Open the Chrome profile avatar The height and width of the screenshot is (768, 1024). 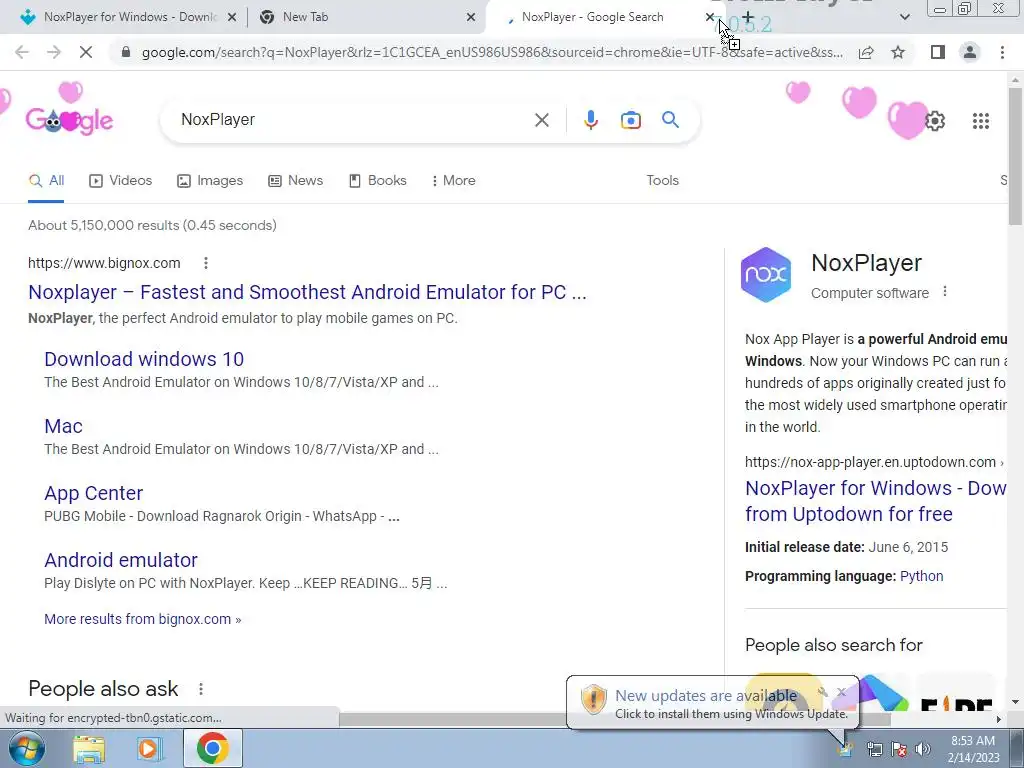(970, 52)
